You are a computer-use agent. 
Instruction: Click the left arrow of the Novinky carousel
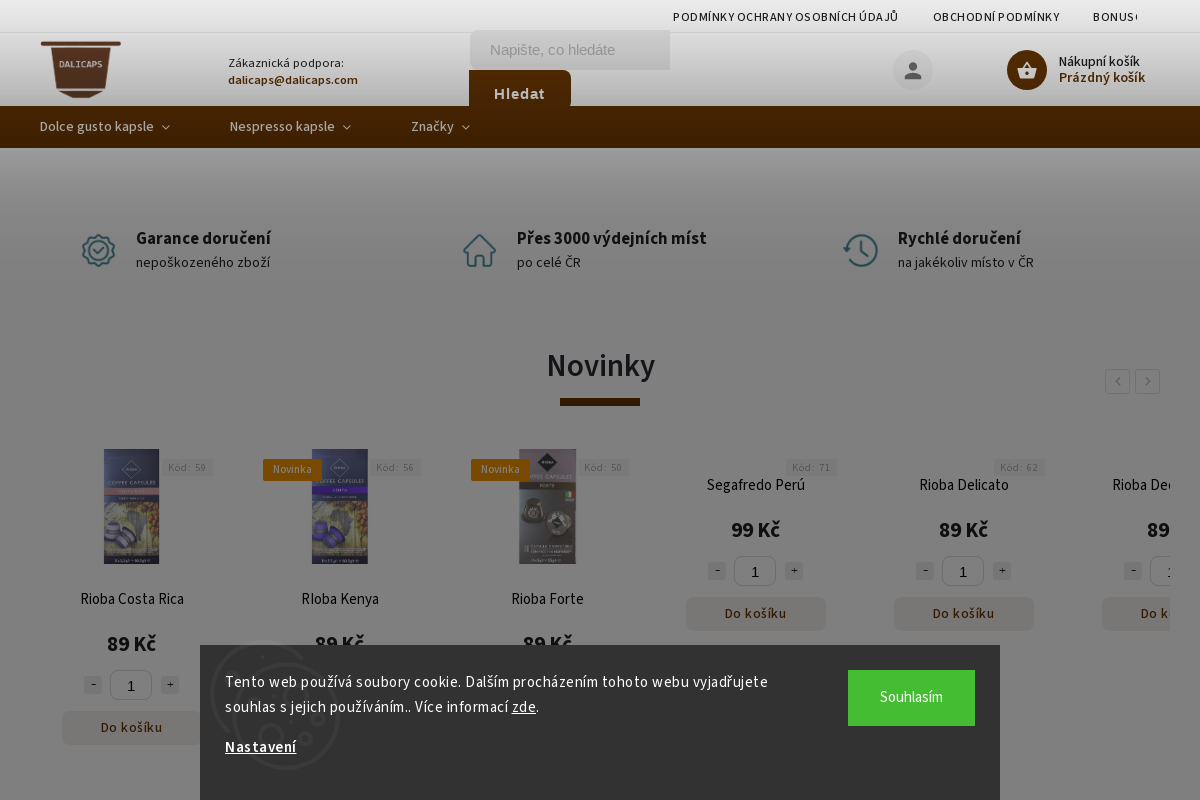(1117, 381)
